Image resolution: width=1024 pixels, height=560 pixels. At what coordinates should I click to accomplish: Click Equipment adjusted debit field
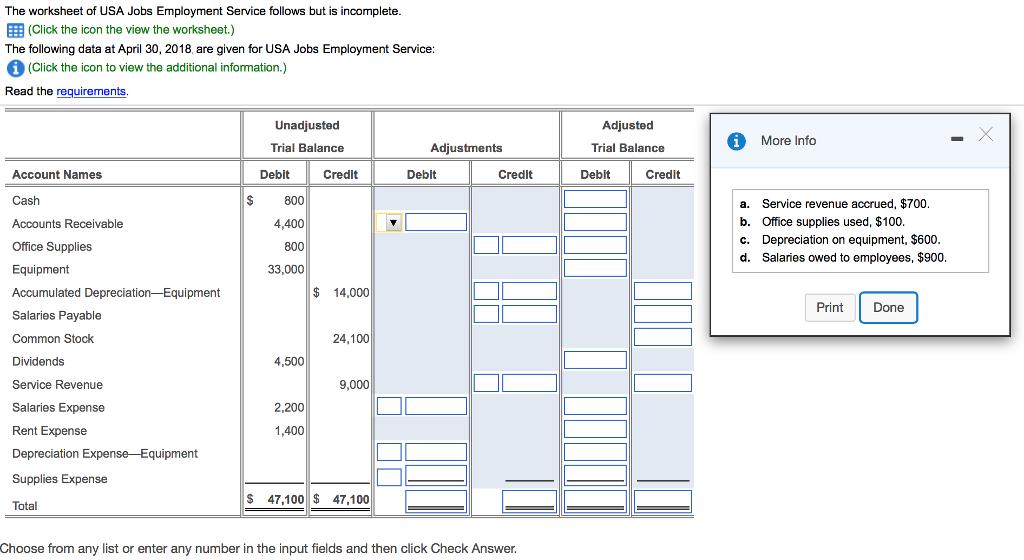coord(595,268)
